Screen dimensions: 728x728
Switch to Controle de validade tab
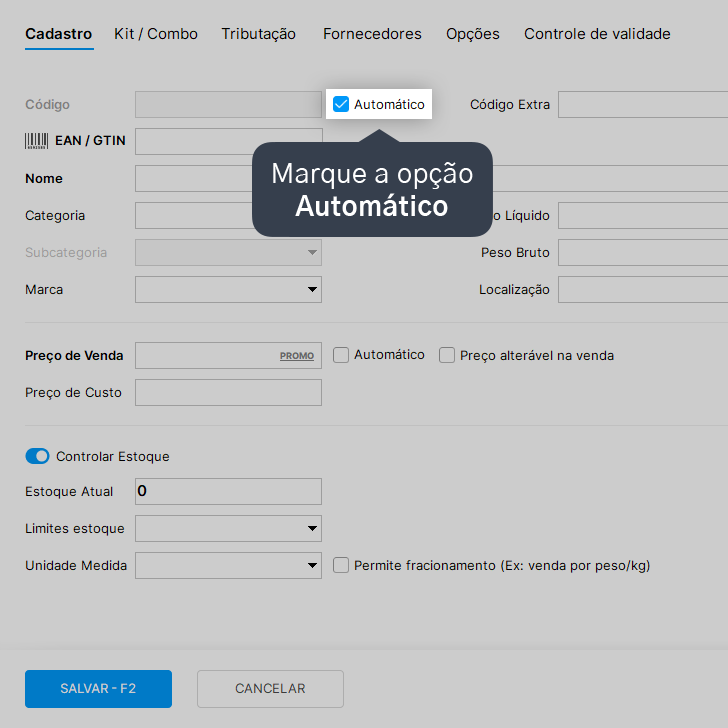[x=597, y=34]
